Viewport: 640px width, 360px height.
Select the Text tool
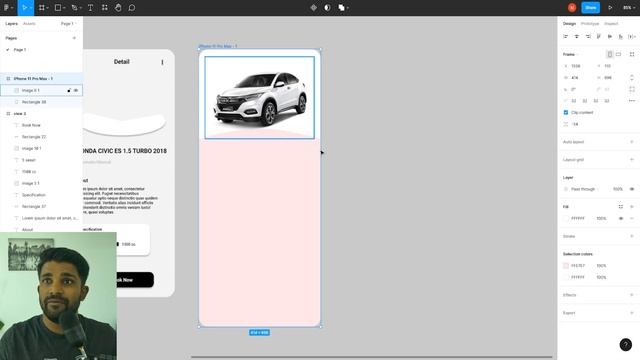pos(90,8)
